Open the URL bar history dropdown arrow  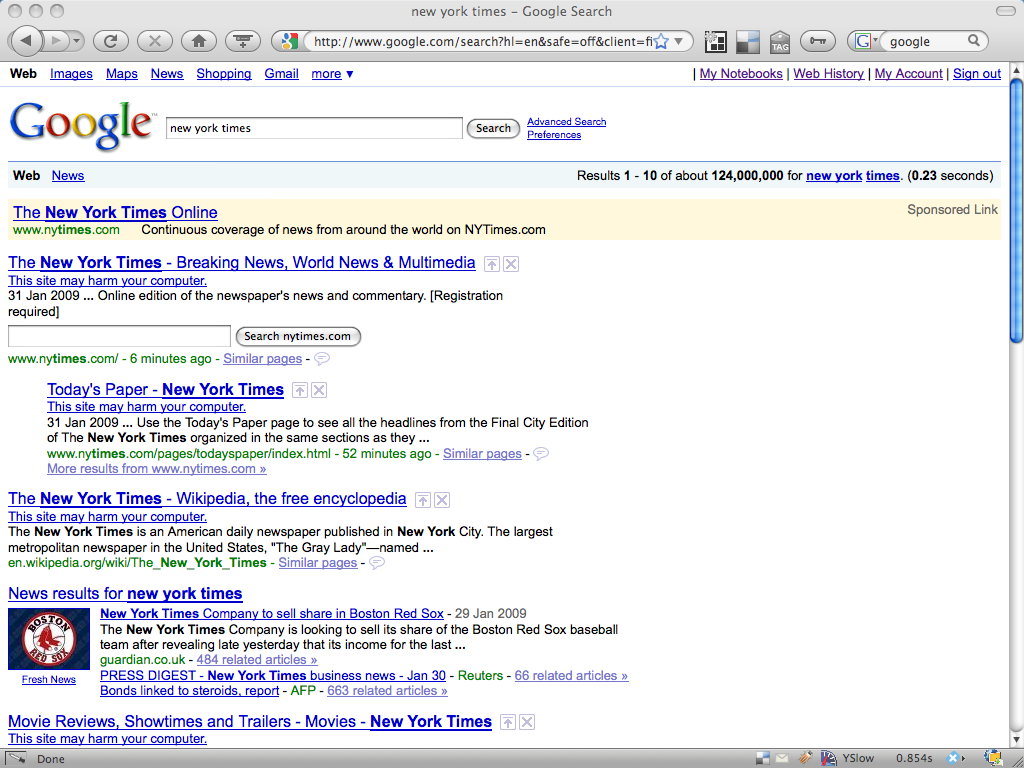[x=679, y=41]
